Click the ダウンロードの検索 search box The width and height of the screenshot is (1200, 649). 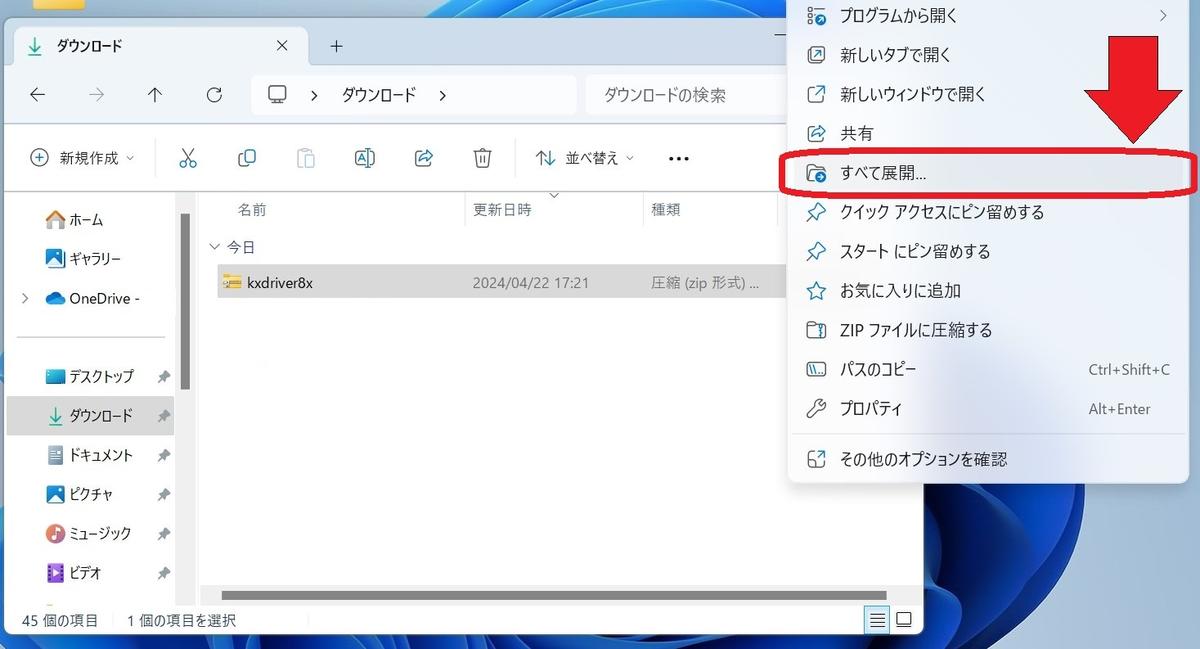(x=684, y=95)
